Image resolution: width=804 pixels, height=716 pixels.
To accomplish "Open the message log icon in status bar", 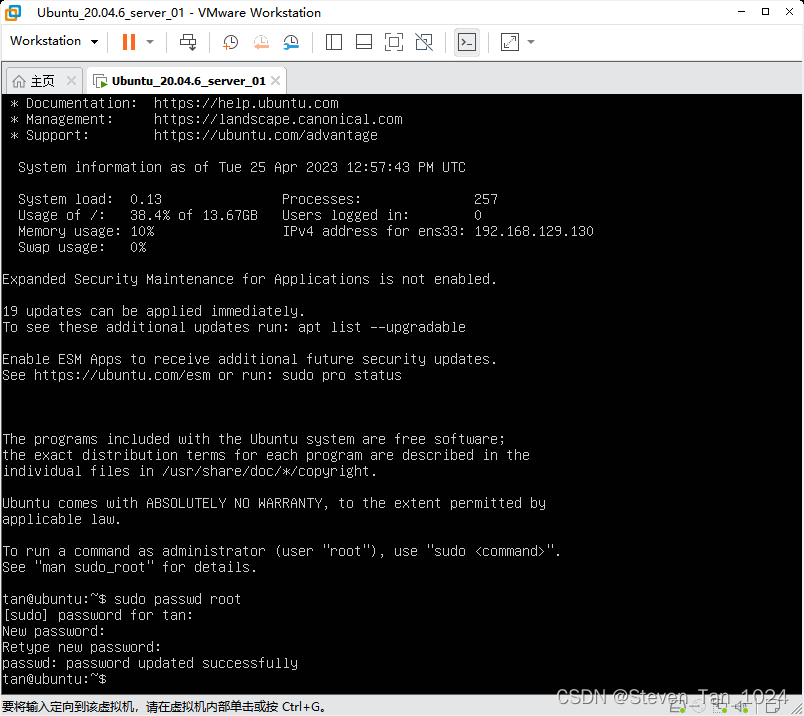I will coord(772,707).
